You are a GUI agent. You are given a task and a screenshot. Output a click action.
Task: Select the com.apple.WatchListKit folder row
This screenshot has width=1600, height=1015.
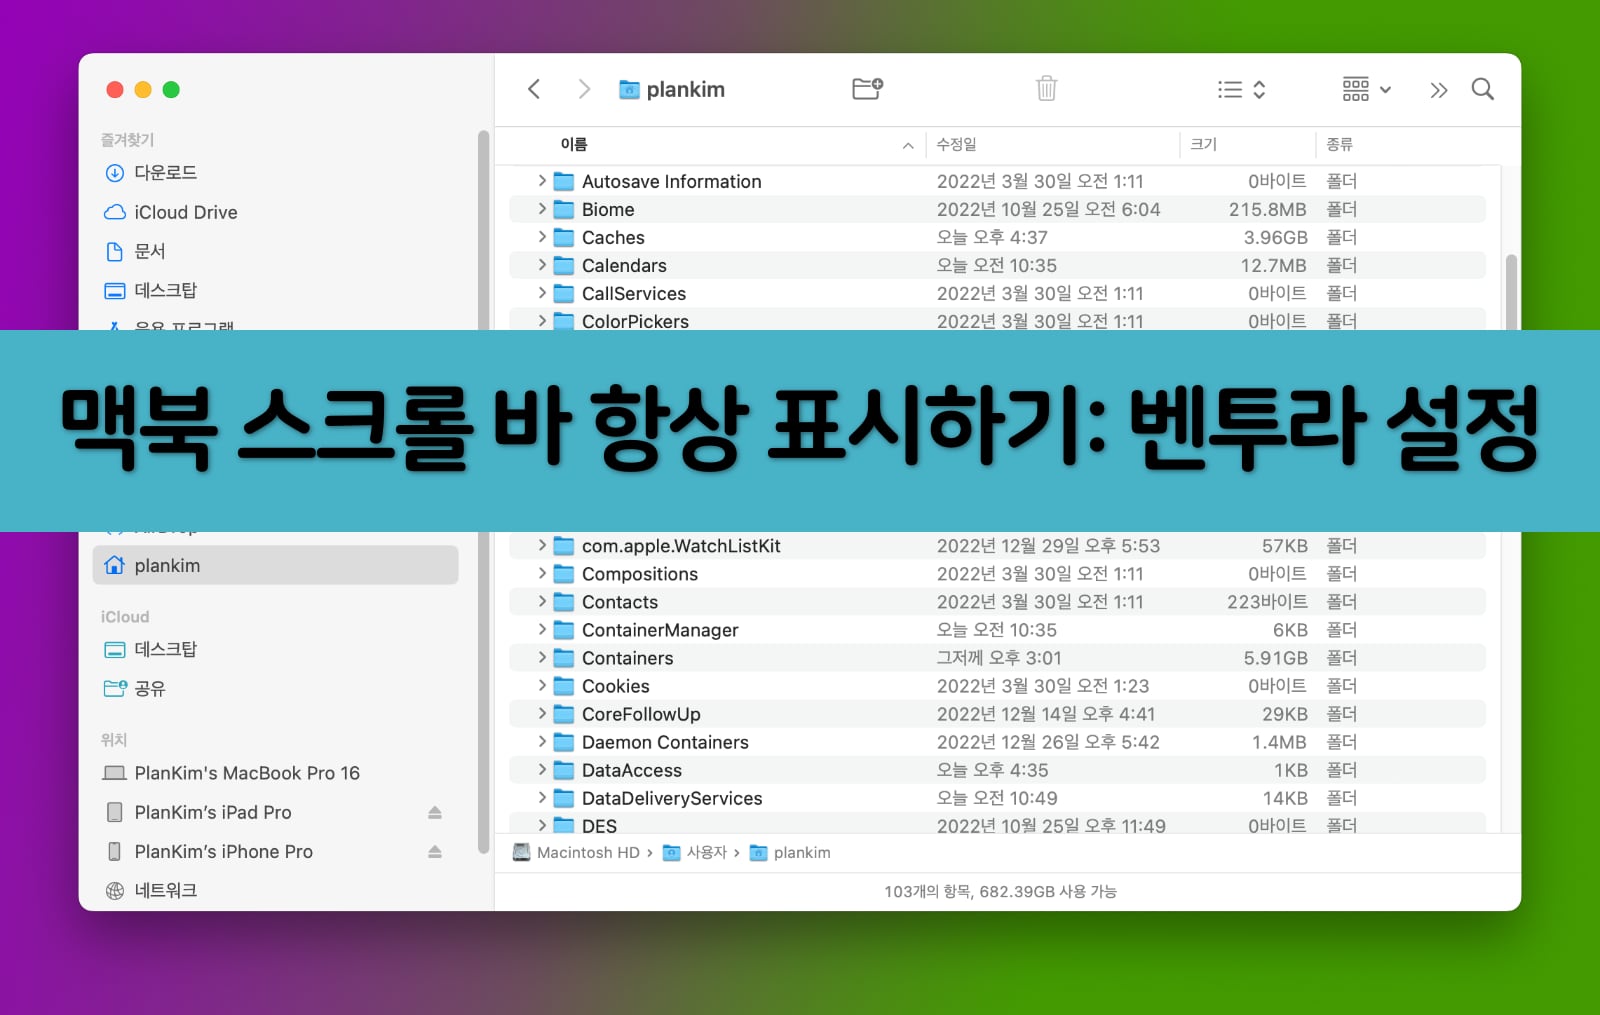[997, 546]
